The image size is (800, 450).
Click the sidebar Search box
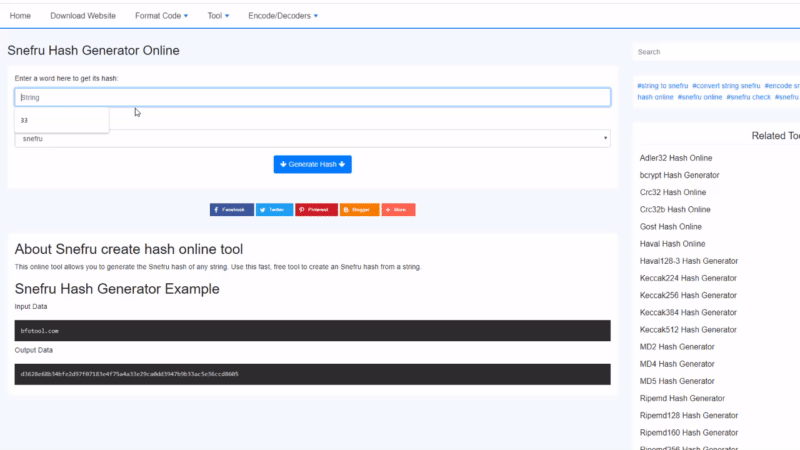(715, 52)
